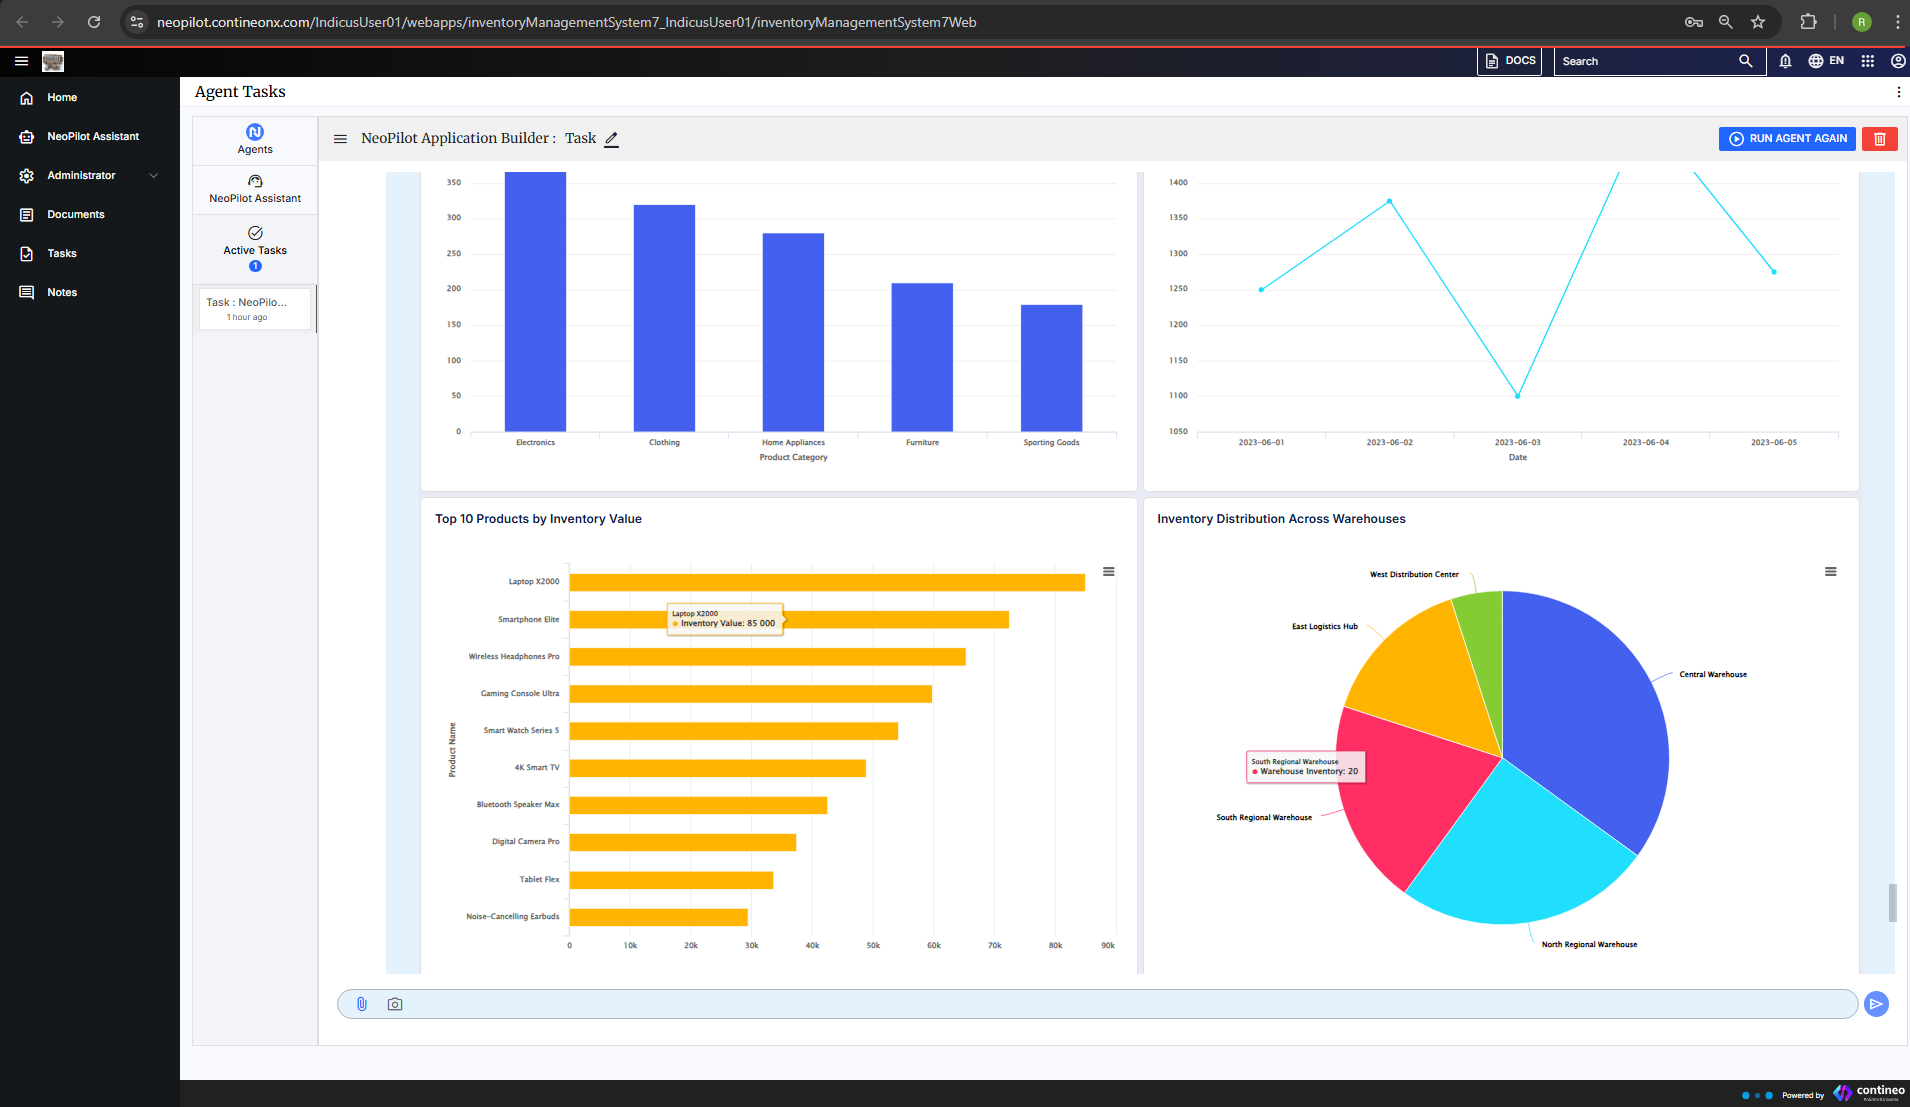Click RUN AGENT AGAIN button
The height and width of the screenshot is (1107, 1910).
(1788, 139)
